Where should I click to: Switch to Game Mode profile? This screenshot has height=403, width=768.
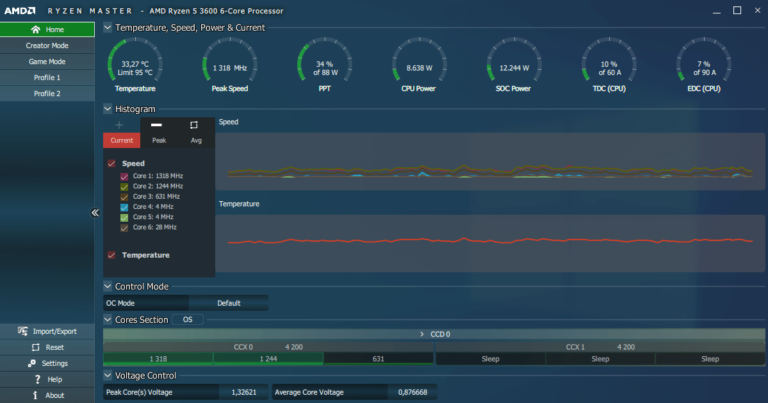[x=48, y=61]
